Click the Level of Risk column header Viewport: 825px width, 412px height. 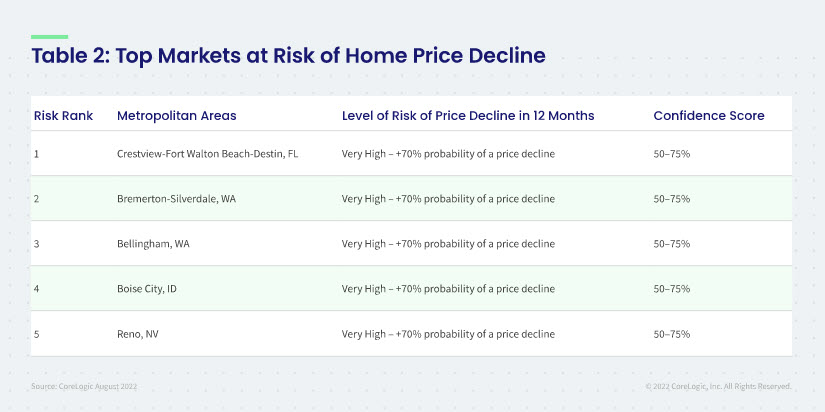click(468, 116)
